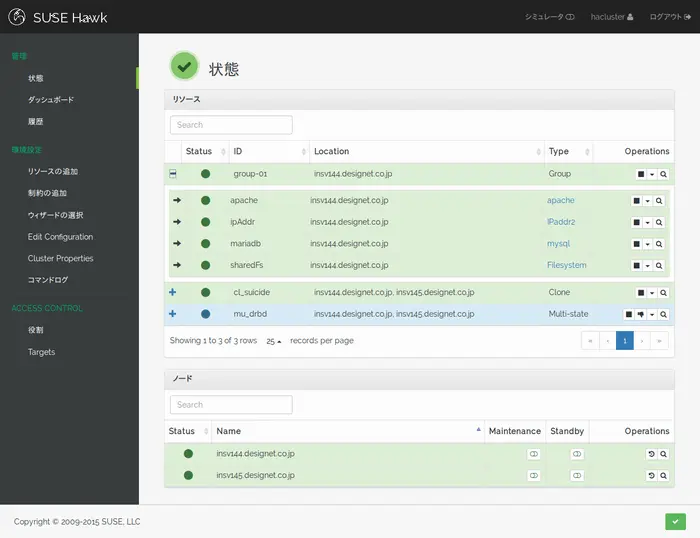700x538 pixels.
Task: View details of the apache resource
Action: pos(661,200)
